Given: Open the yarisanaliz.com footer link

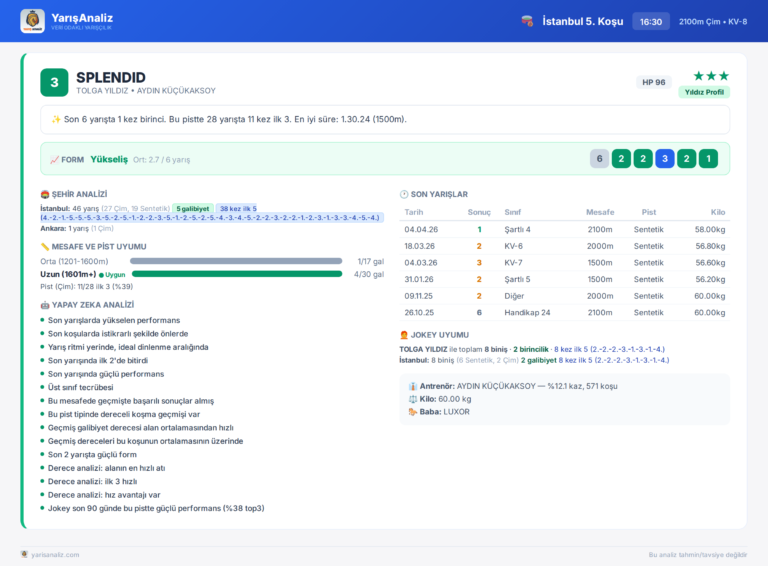Looking at the screenshot, I should point(55,555).
